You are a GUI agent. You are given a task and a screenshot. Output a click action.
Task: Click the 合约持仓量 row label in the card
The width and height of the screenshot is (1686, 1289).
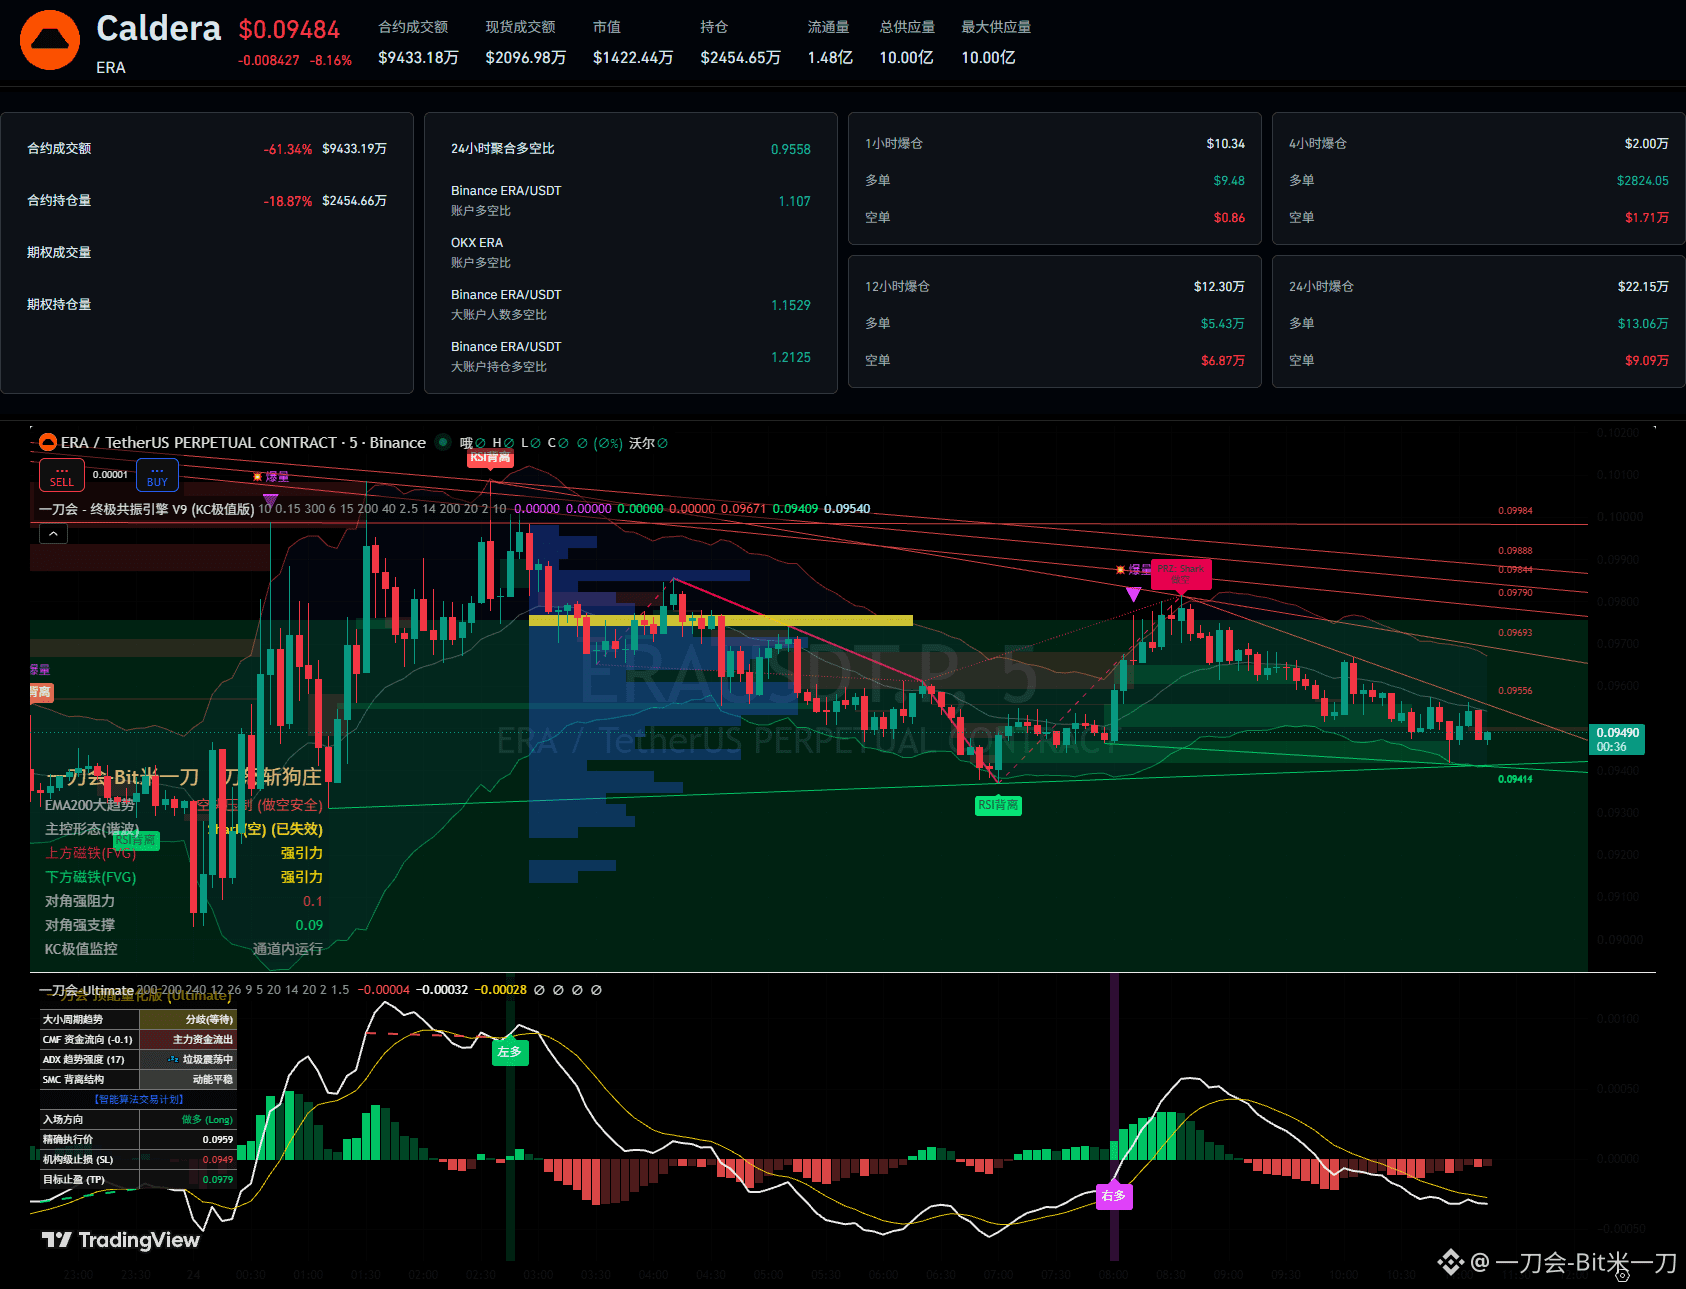59,200
